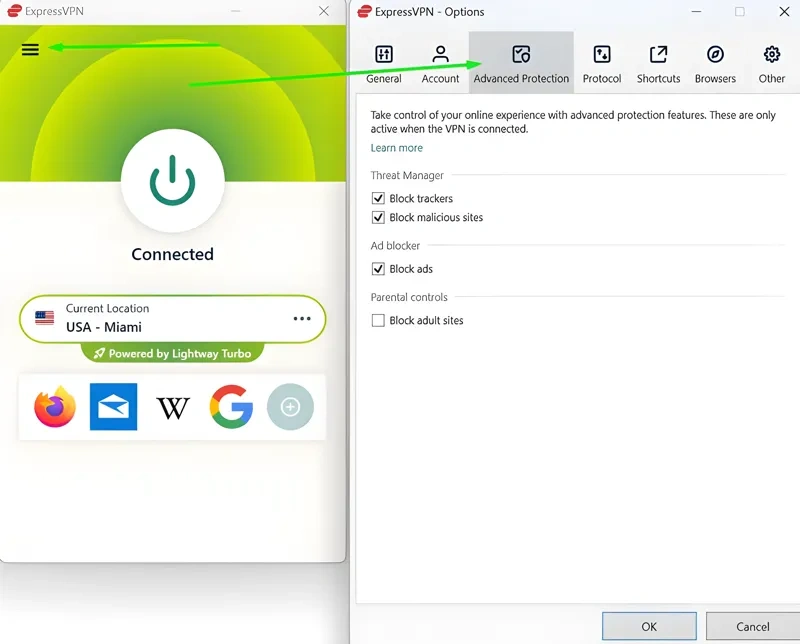This screenshot has height=644, width=800.
Task: Open the Mail shortcut icon
Action: (x=113, y=407)
